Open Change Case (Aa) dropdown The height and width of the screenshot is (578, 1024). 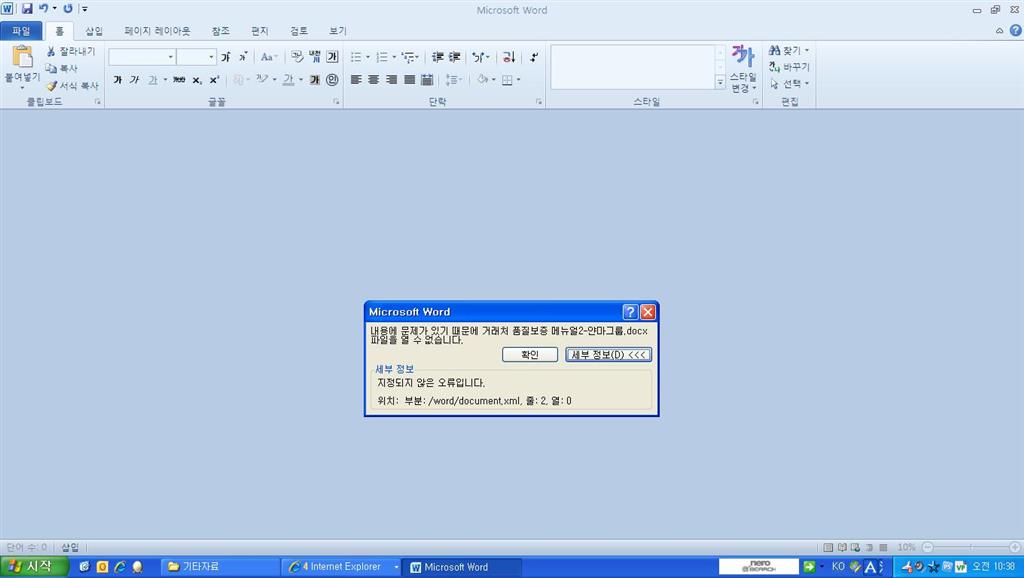268,57
